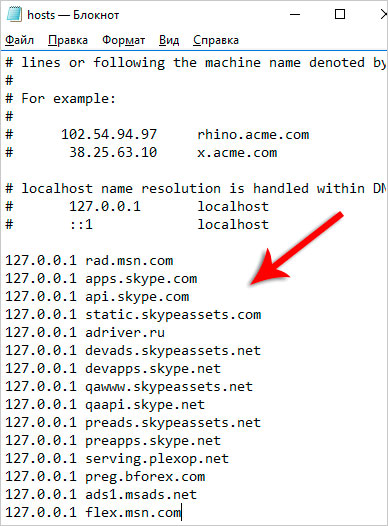Click the static.skypeassets.com line
This screenshot has height=526, width=388.
[133, 315]
